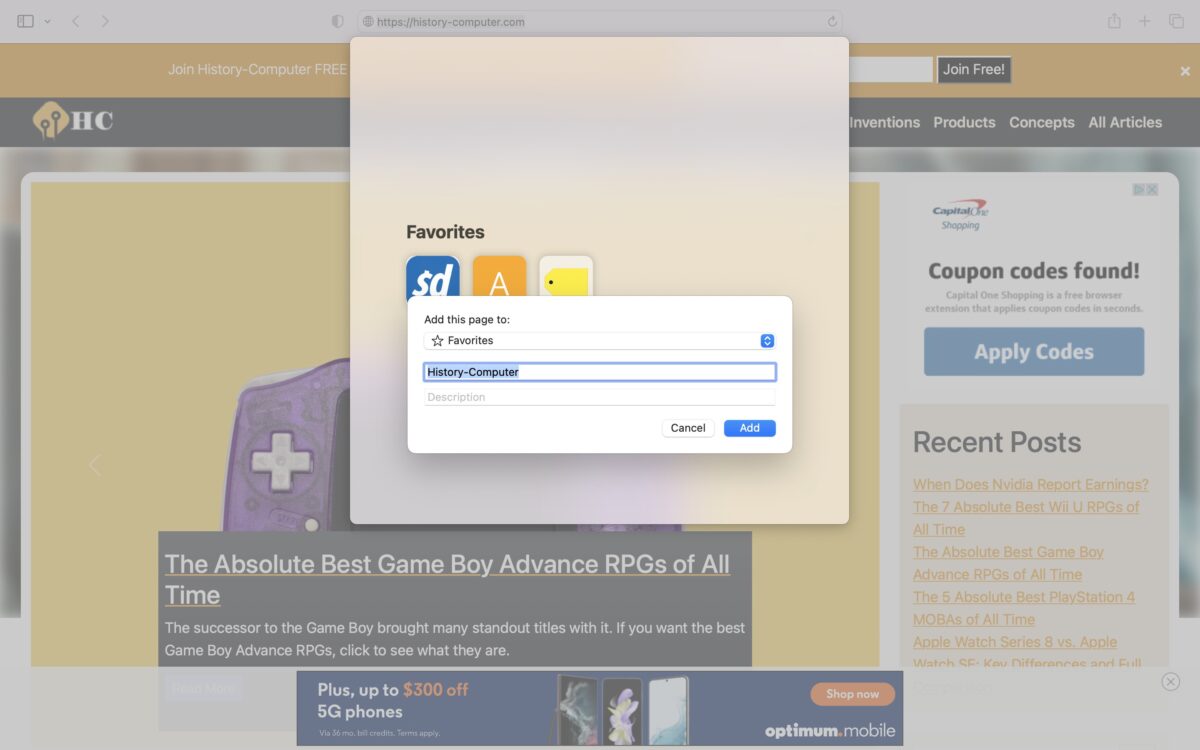The image size is (1200, 750).
Task: Open the All Articles menu item
Action: pos(1125,122)
